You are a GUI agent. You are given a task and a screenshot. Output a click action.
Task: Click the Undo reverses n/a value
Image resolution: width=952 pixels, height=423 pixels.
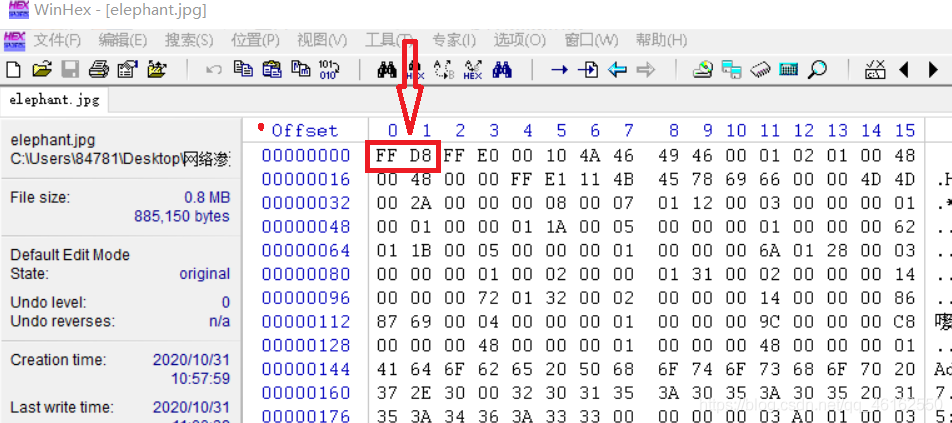[x=219, y=321]
